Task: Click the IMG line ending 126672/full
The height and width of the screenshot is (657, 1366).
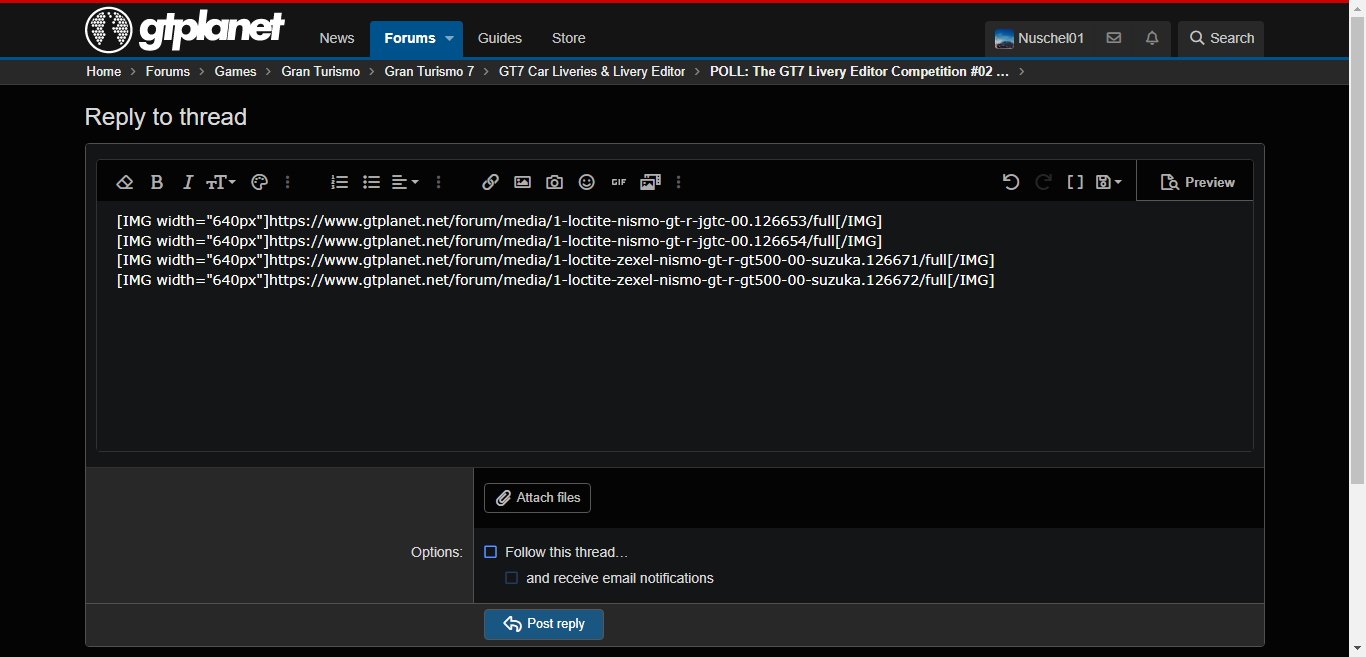Action: (556, 280)
